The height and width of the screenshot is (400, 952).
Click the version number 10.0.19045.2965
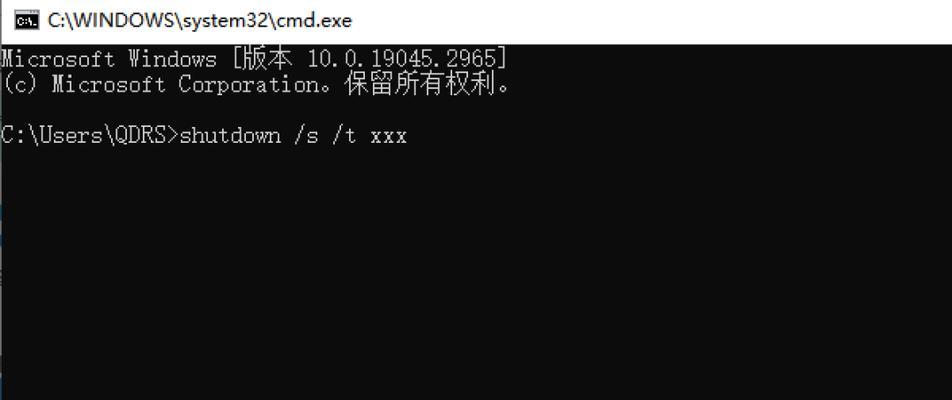(x=402, y=59)
